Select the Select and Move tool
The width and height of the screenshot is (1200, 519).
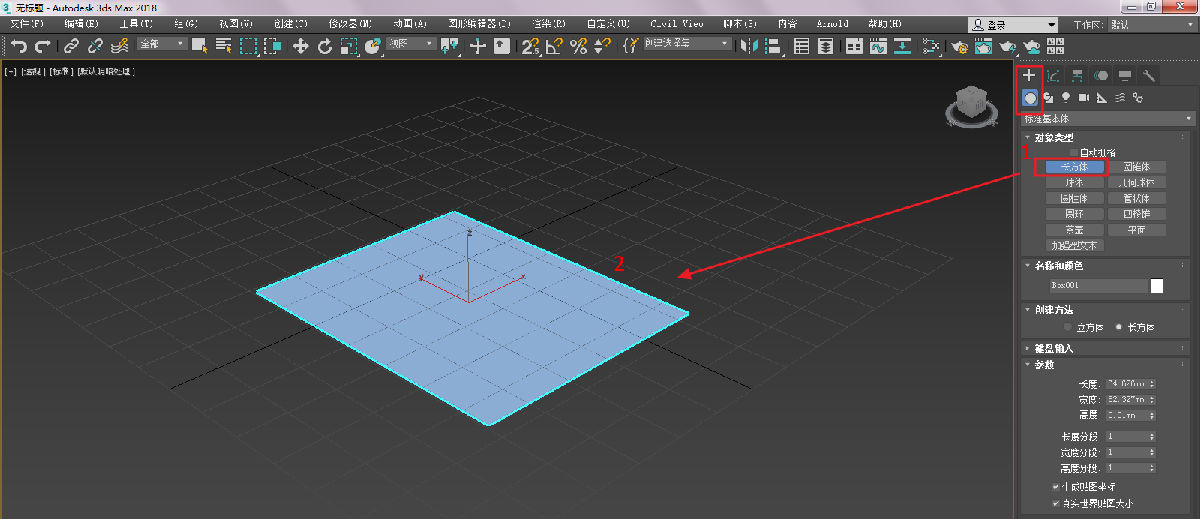[x=300, y=45]
